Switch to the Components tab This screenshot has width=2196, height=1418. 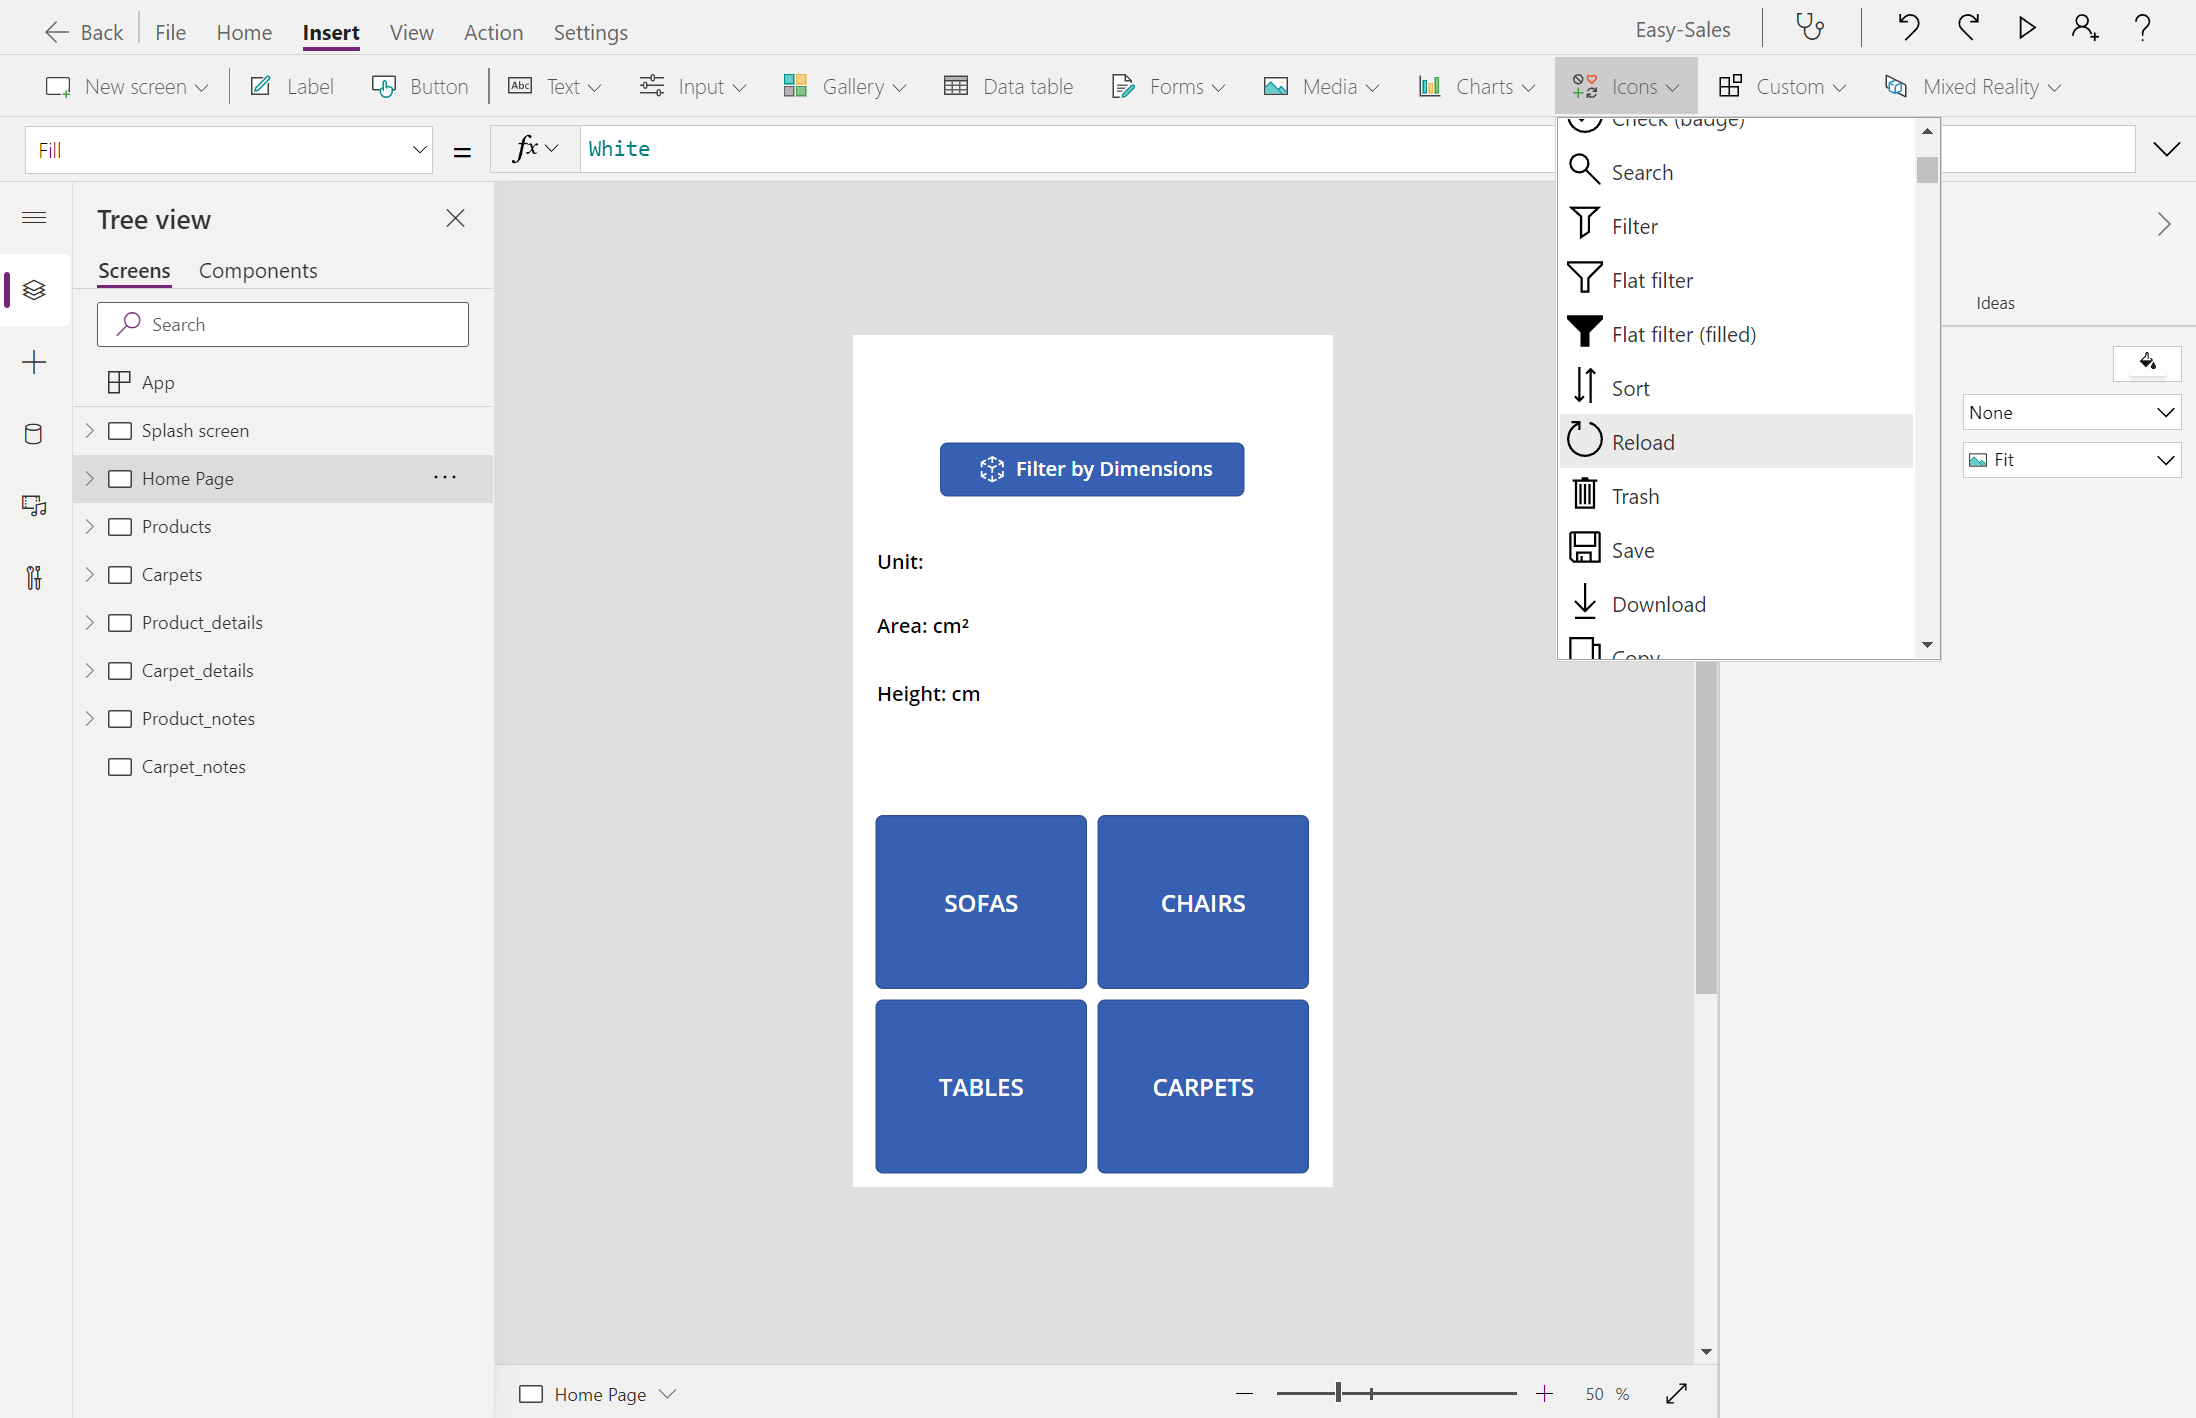258,271
